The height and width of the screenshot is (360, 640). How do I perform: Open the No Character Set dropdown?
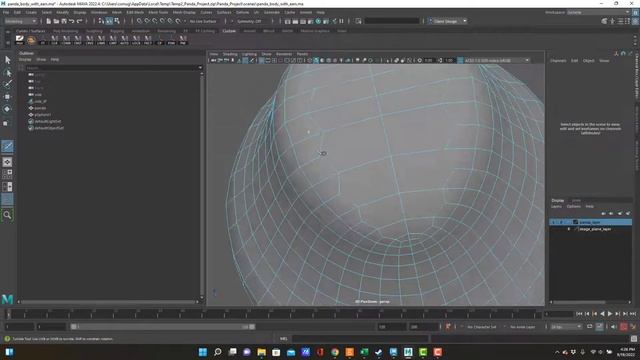click(x=482, y=327)
